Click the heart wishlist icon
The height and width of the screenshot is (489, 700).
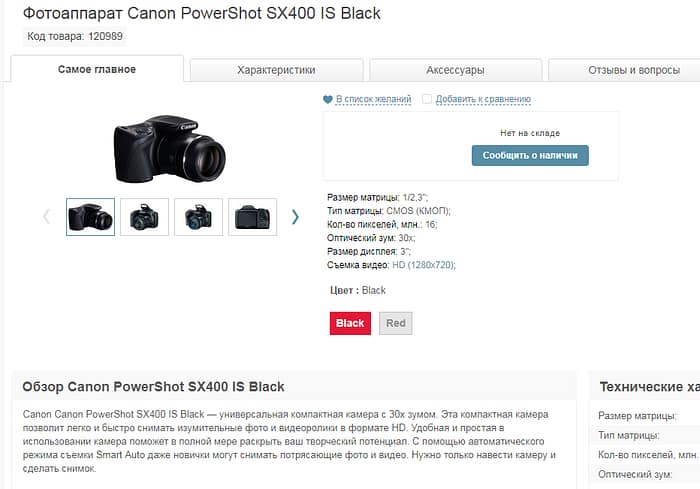click(328, 99)
